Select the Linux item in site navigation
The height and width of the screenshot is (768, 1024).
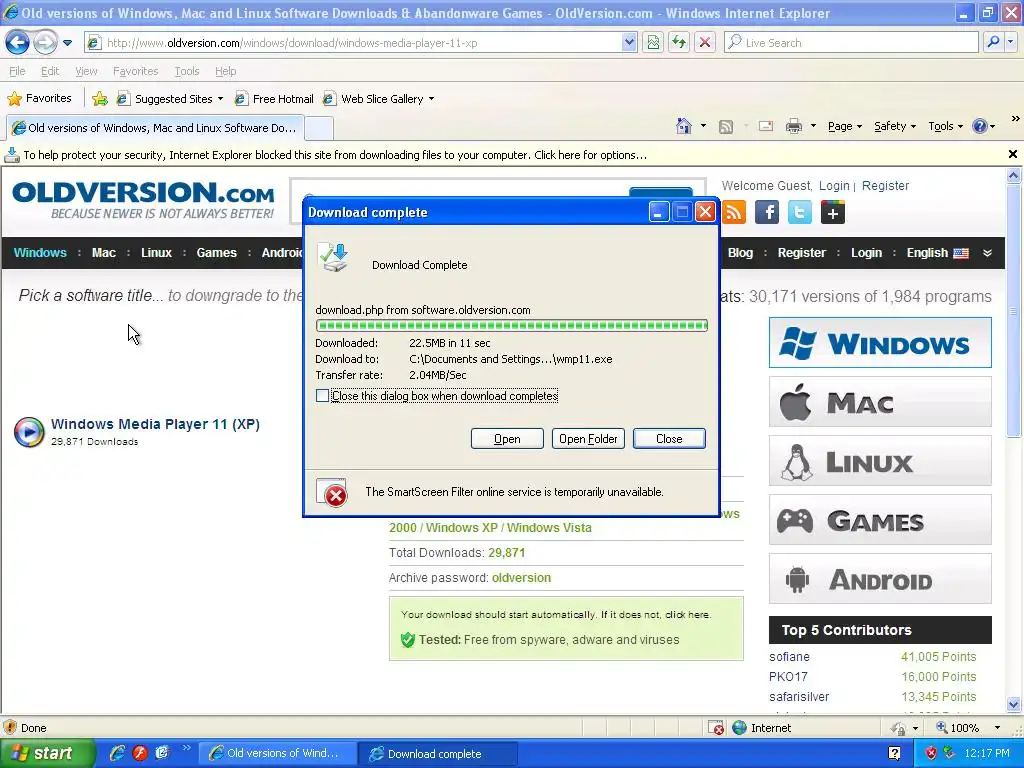[156, 253]
